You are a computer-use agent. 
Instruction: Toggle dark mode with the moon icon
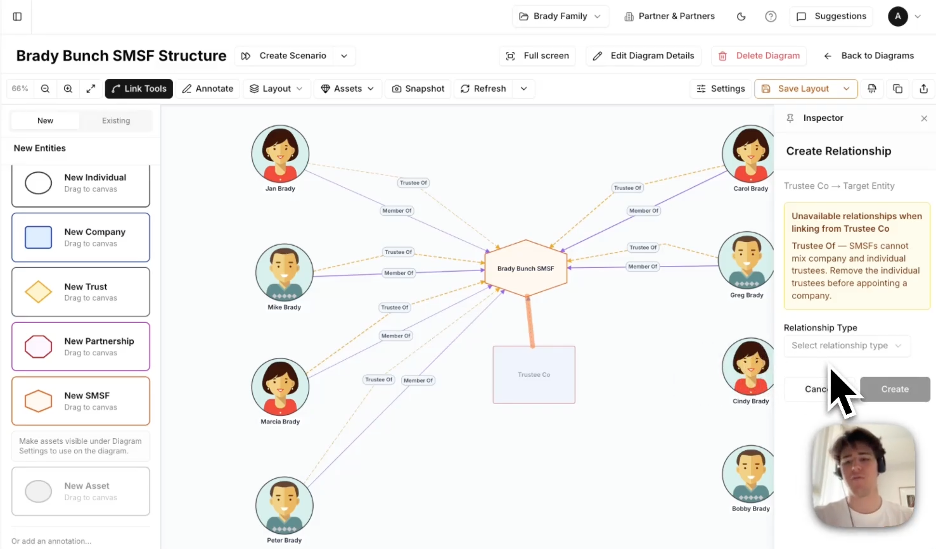tap(741, 17)
